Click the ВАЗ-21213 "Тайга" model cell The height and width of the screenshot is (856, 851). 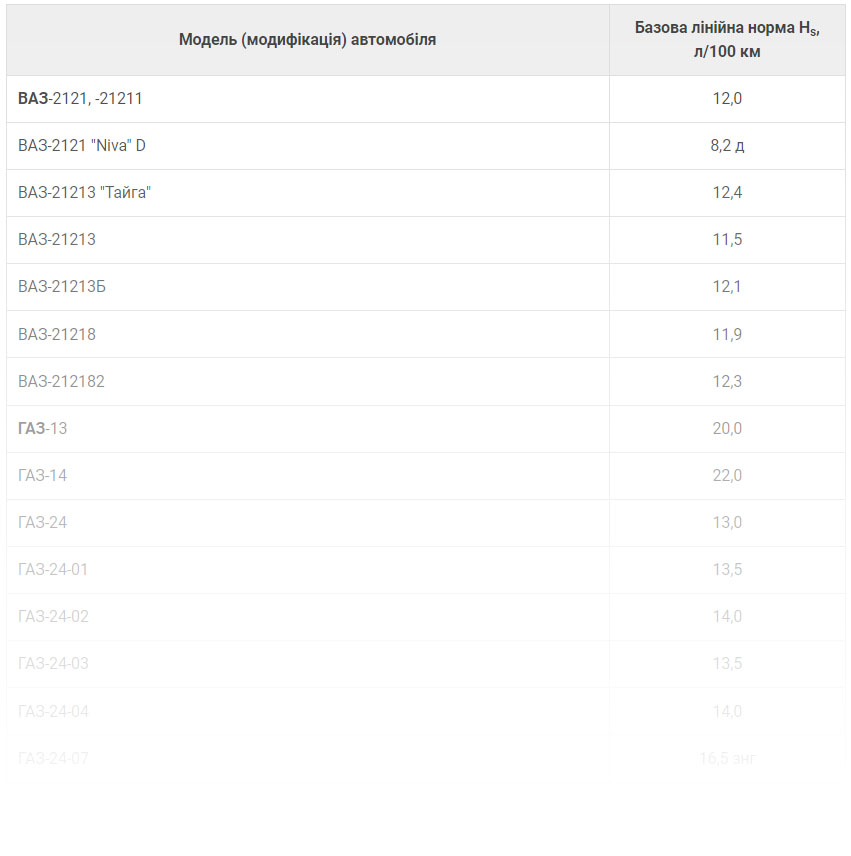pyautogui.click(x=307, y=193)
